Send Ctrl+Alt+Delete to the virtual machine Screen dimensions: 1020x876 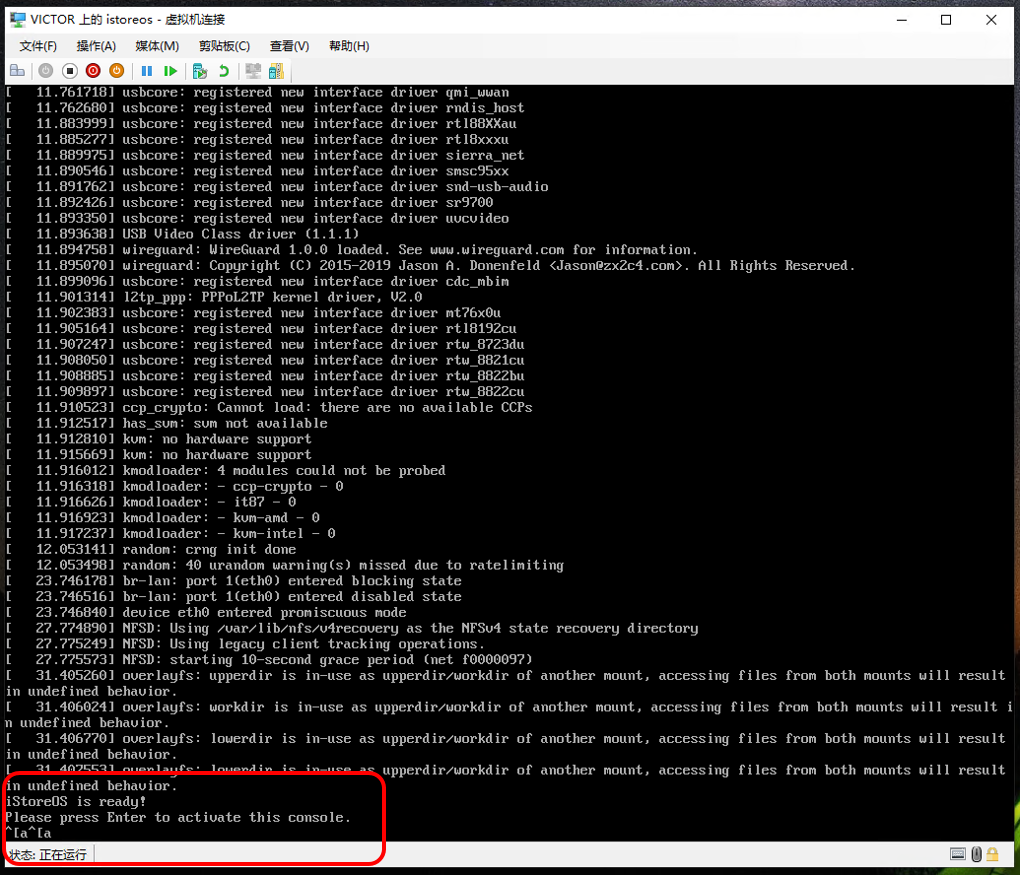[16, 70]
